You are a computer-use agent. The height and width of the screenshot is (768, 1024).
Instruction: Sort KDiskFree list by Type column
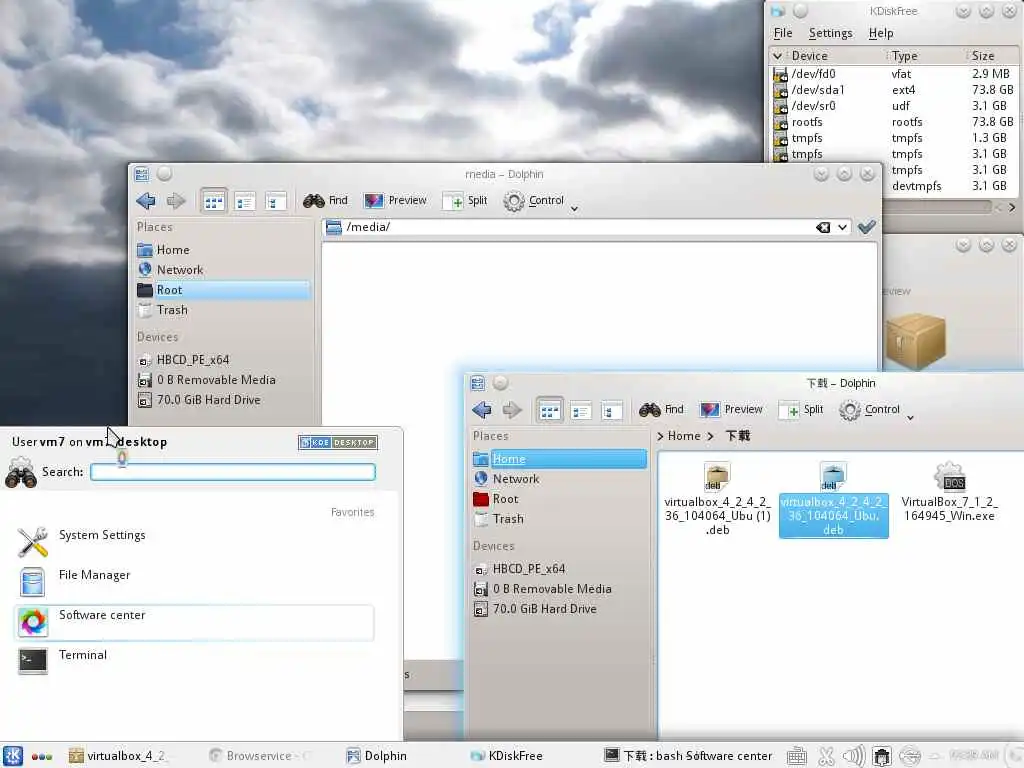[928, 56]
